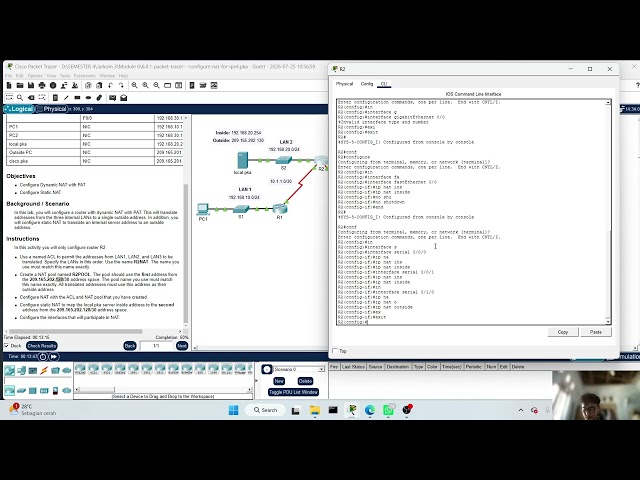Click the Check Results button
This screenshot has width=640, height=480.
[42, 346]
